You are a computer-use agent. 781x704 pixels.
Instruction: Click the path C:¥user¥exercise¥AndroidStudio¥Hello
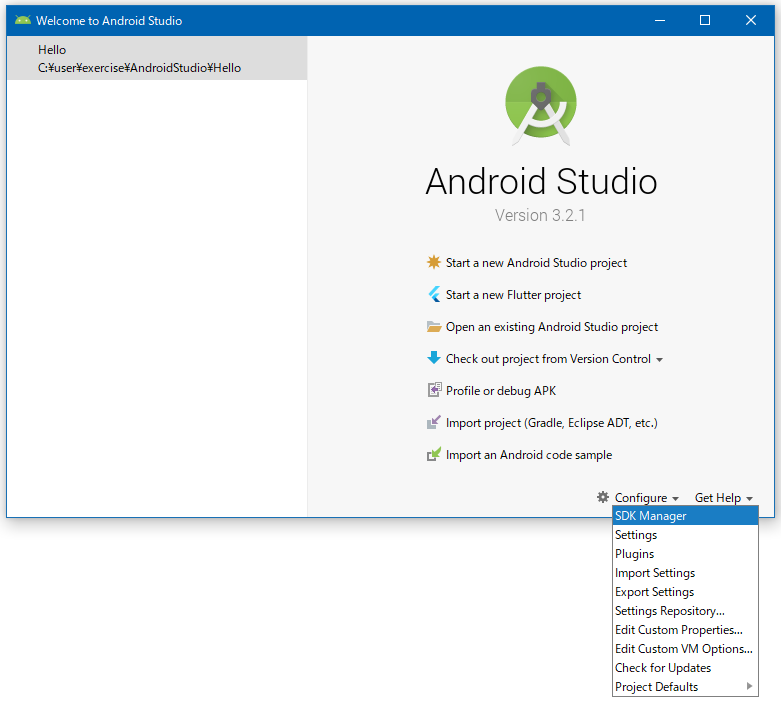tap(139, 68)
